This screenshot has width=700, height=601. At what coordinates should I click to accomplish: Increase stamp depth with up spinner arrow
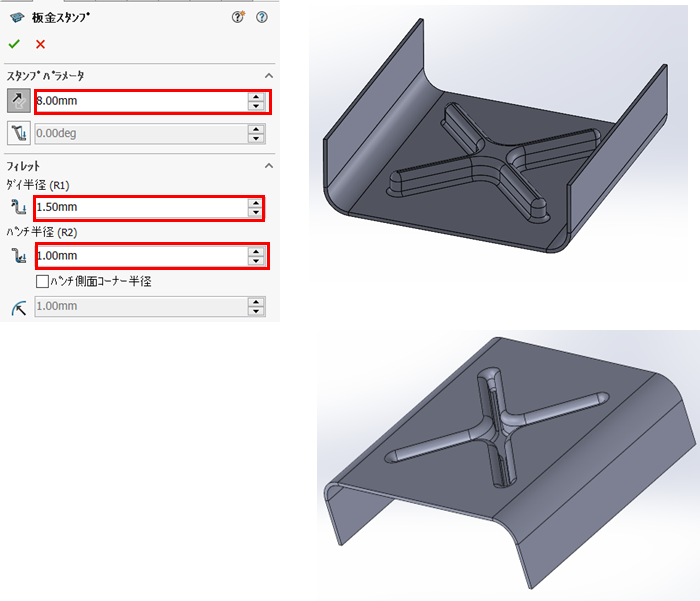point(257,96)
